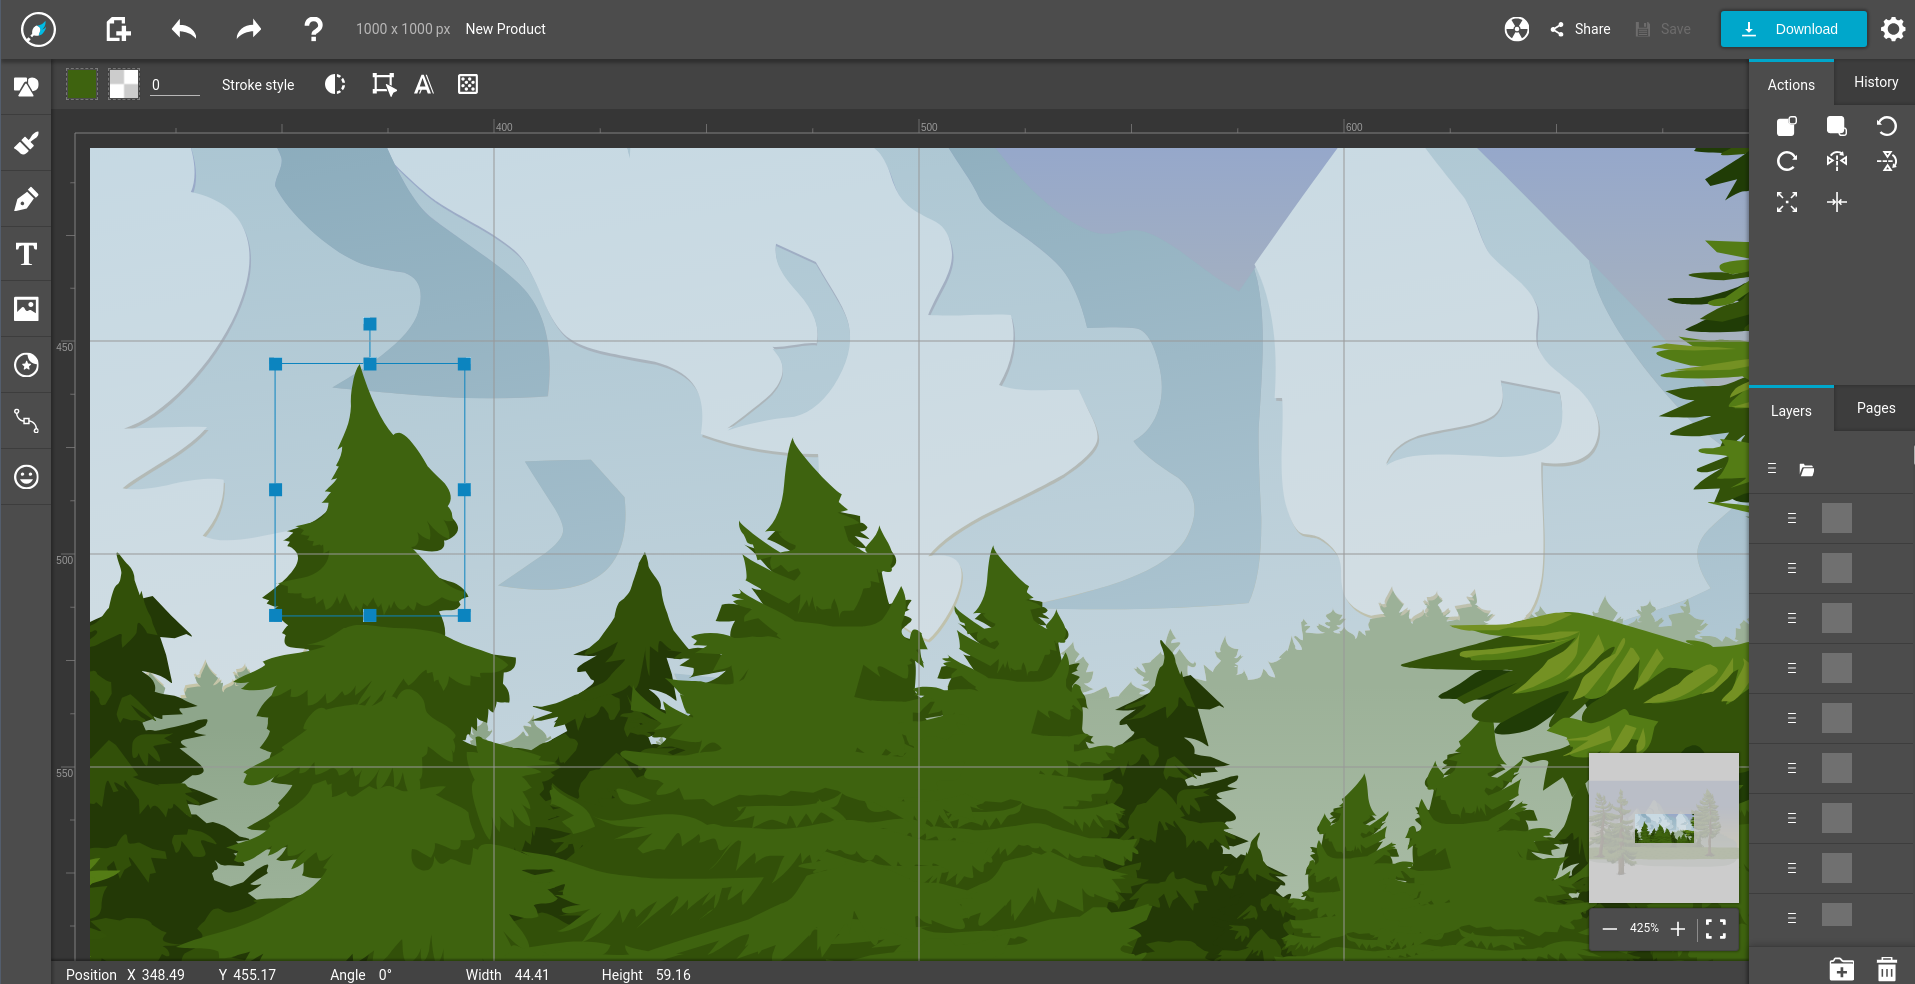
Task: Share the design
Action: pos(1580,29)
